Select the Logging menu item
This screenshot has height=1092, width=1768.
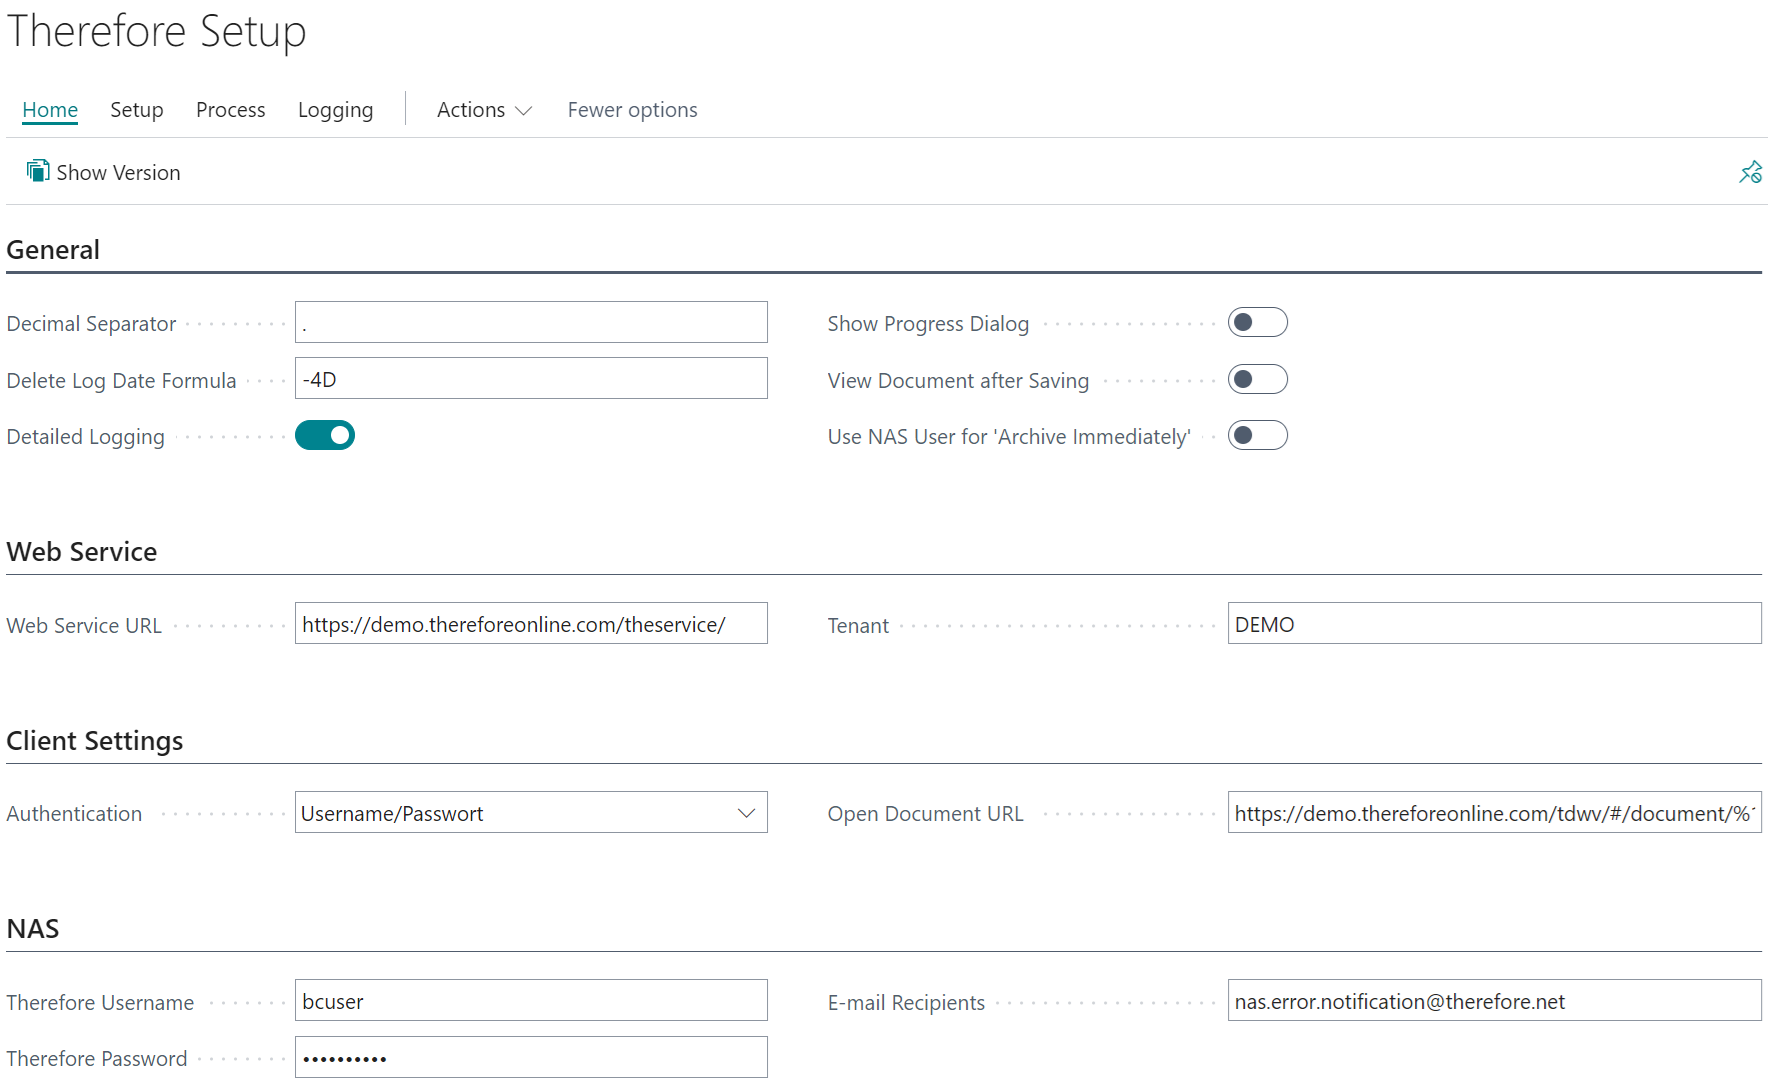(x=335, y=110)
